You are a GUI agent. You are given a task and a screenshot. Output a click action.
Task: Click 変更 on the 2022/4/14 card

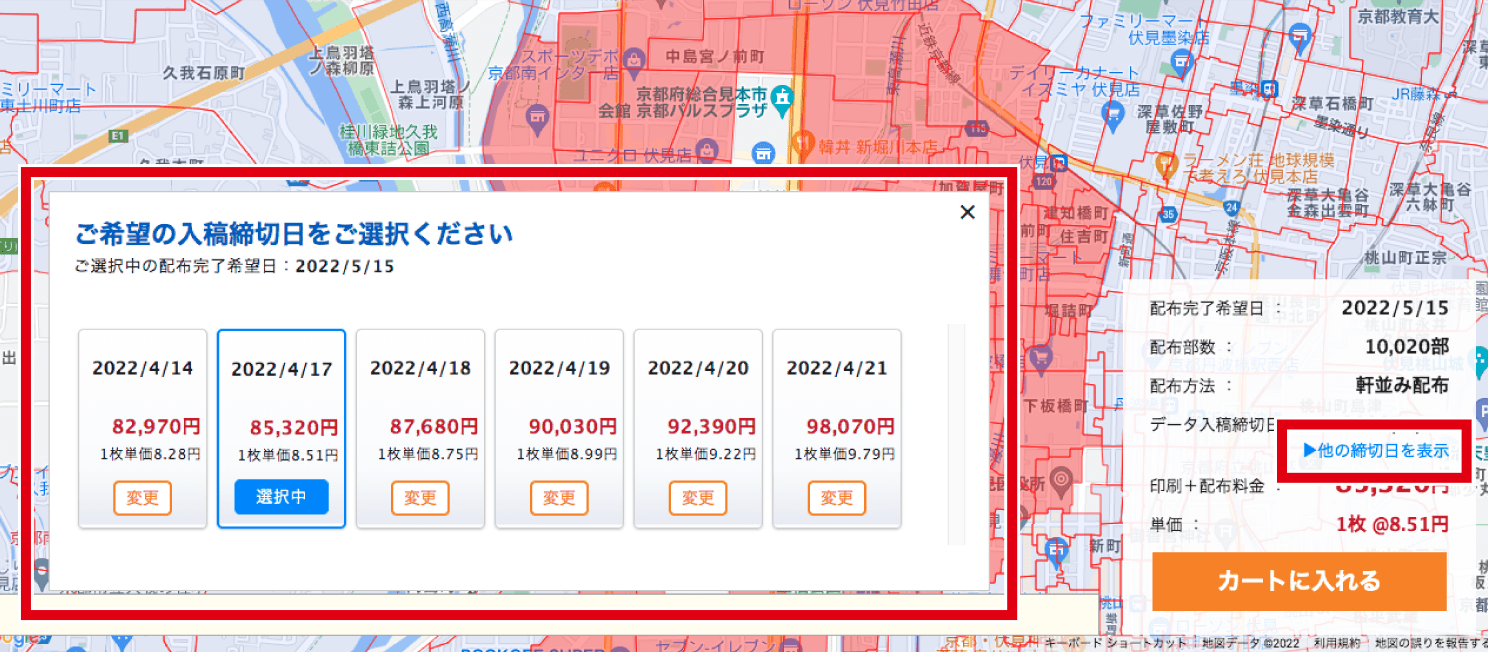click(143, 497)
